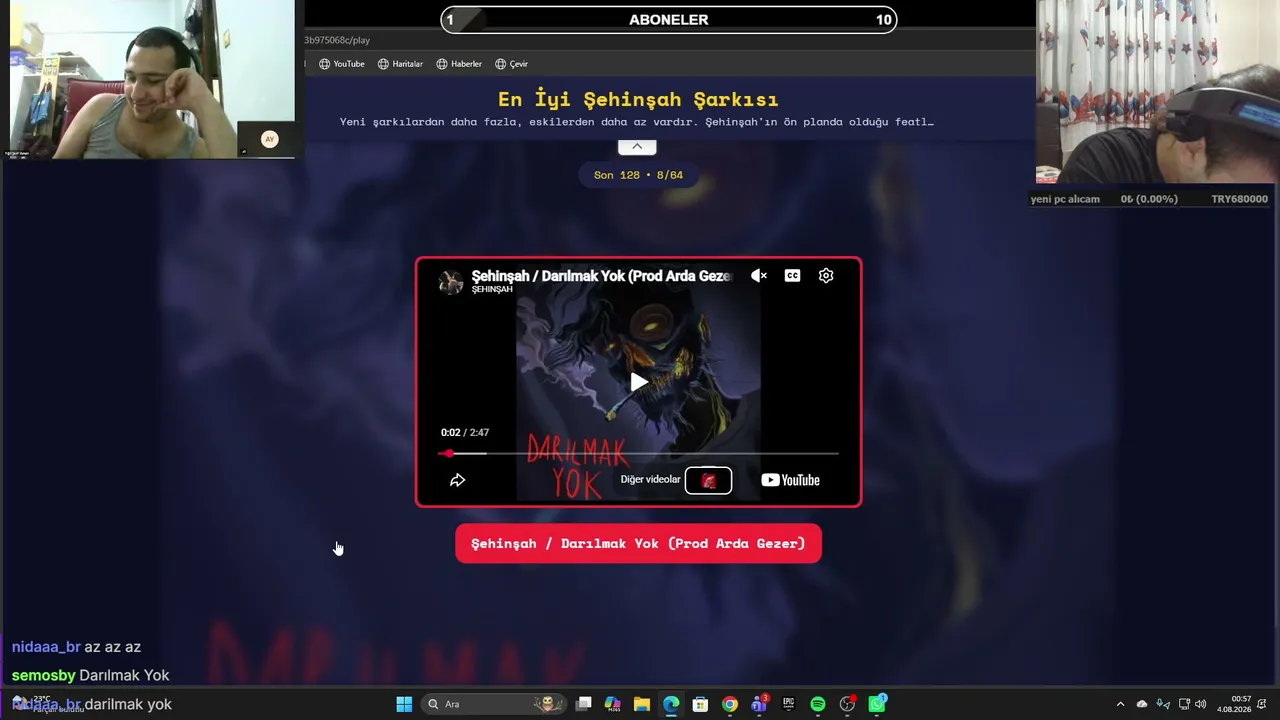1280x720 pixels.
Task: Share the video with the arrow icon
Action: [x=457, y=480]
